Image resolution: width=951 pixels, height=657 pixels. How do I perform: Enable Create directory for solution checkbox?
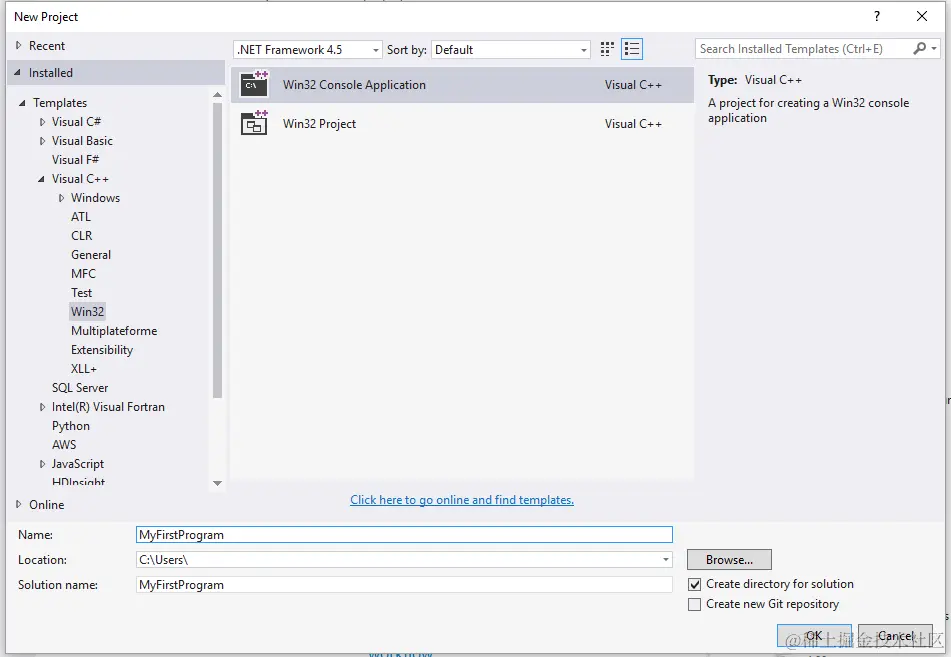tap(694, 584)
